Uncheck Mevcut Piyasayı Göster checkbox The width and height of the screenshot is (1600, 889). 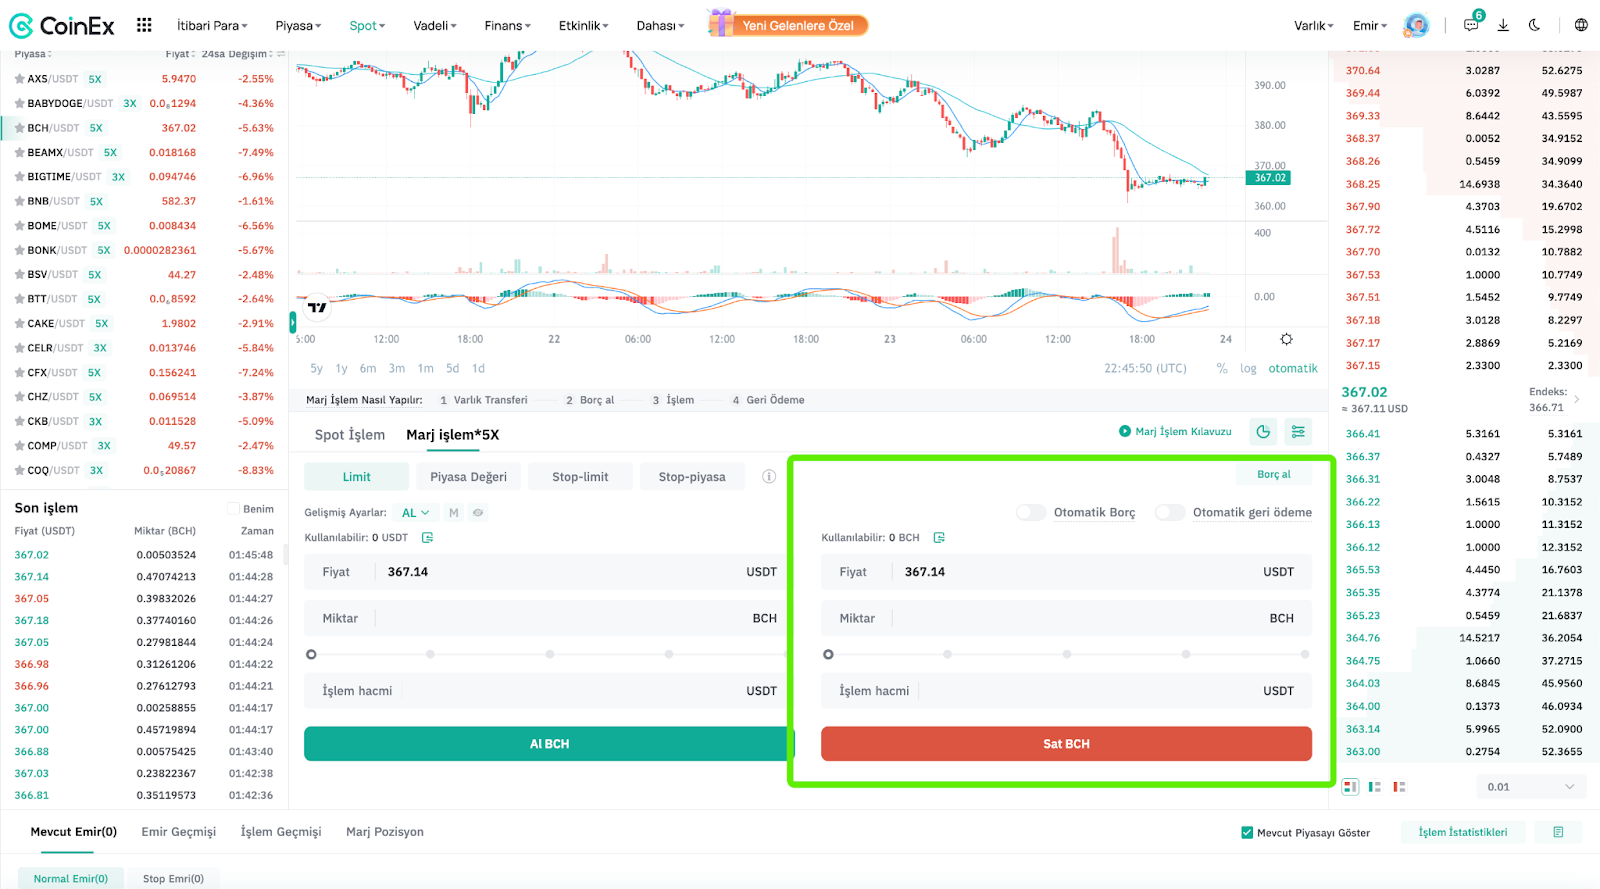point(1247,832)
